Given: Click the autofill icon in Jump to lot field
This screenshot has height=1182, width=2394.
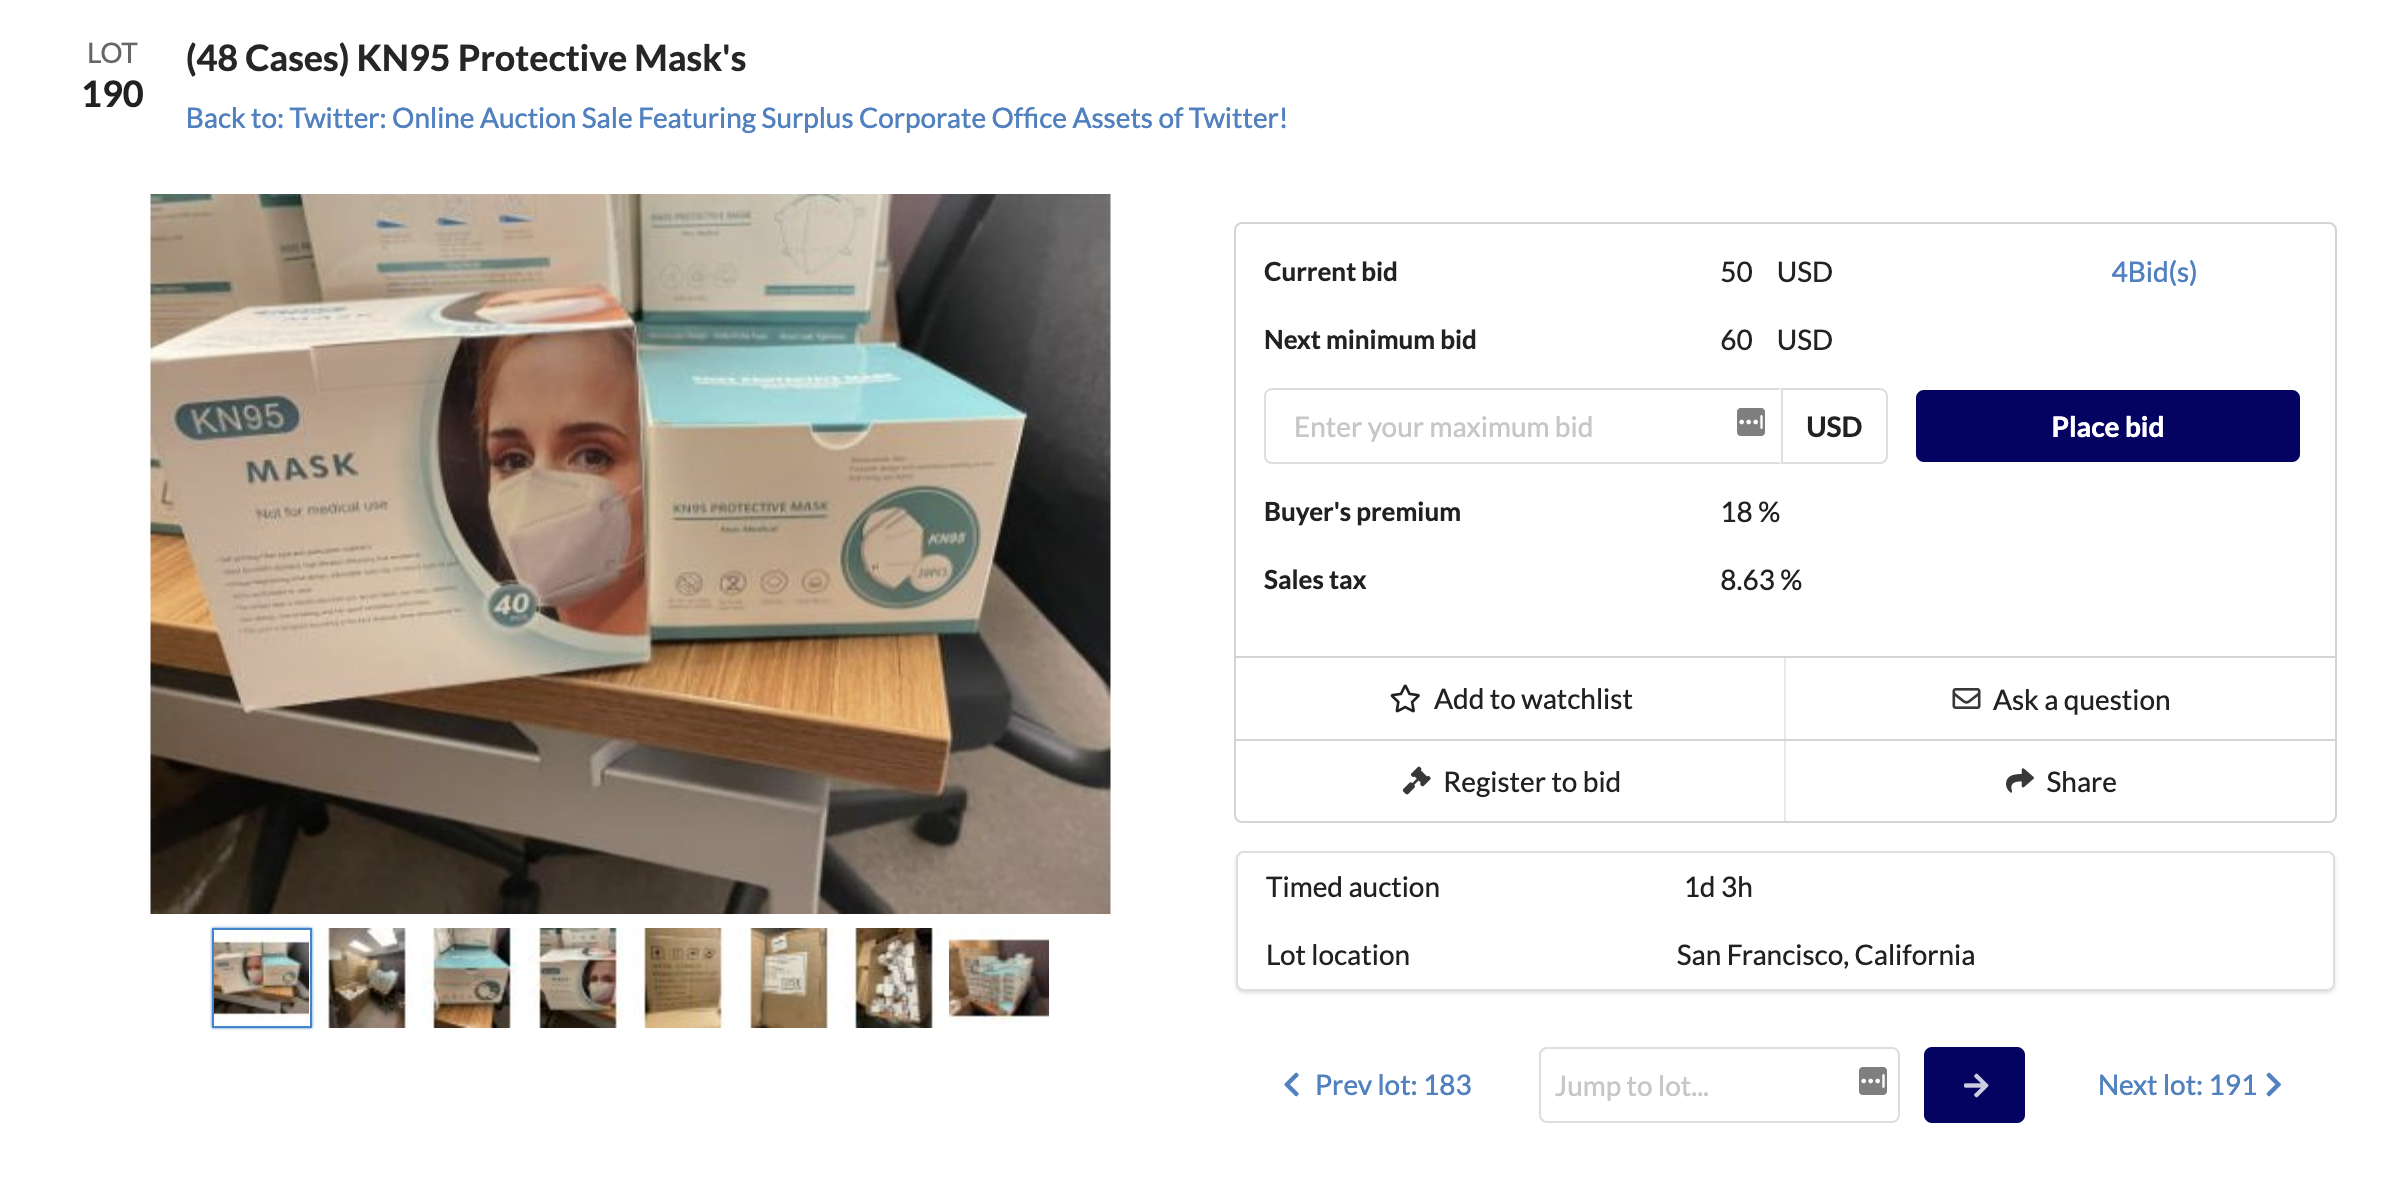Looking at the screenshot, I should [x=1872, y=1081].
